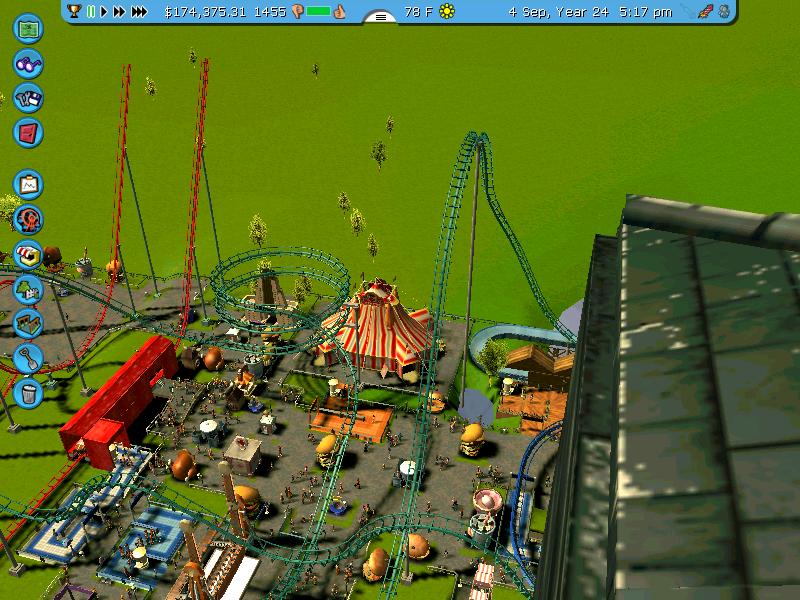Pause the game
Viewport: 800px width, 600px height.
point(91,11)
